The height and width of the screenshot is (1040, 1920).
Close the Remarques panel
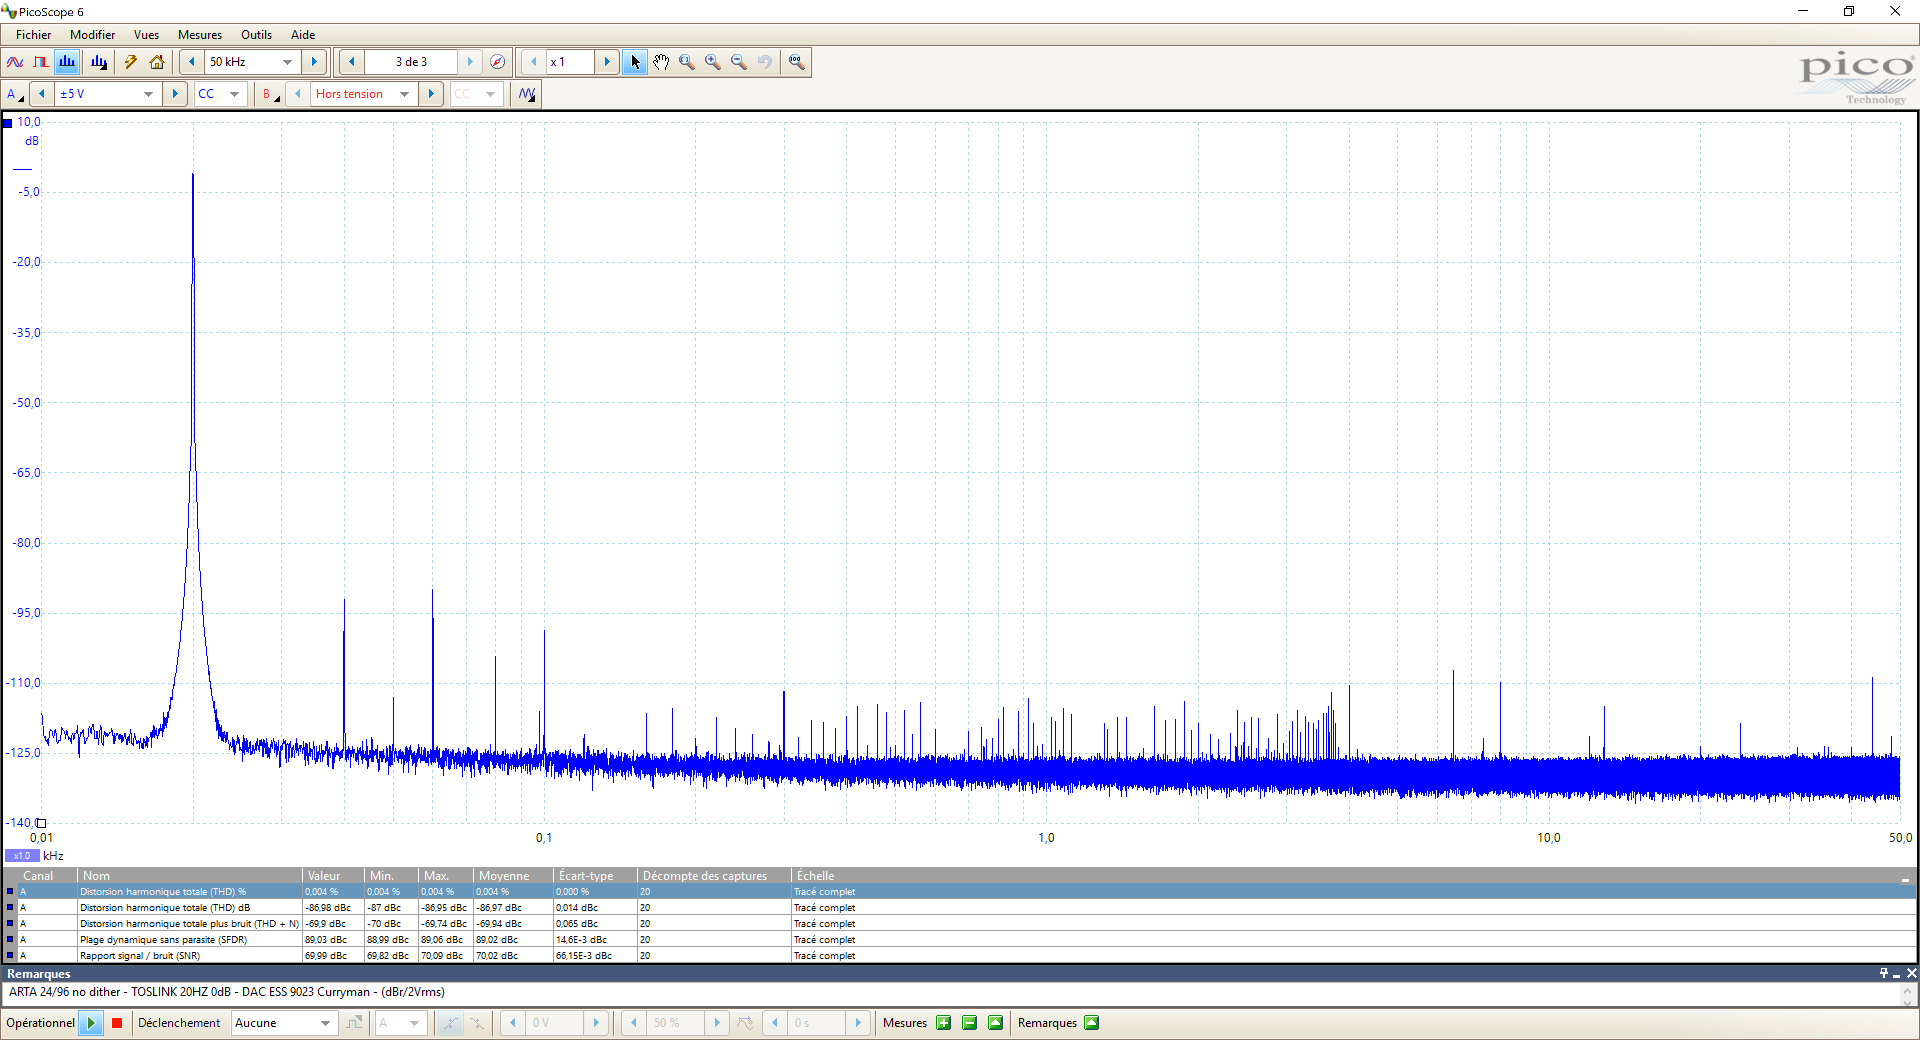(x=1911, y=974)
